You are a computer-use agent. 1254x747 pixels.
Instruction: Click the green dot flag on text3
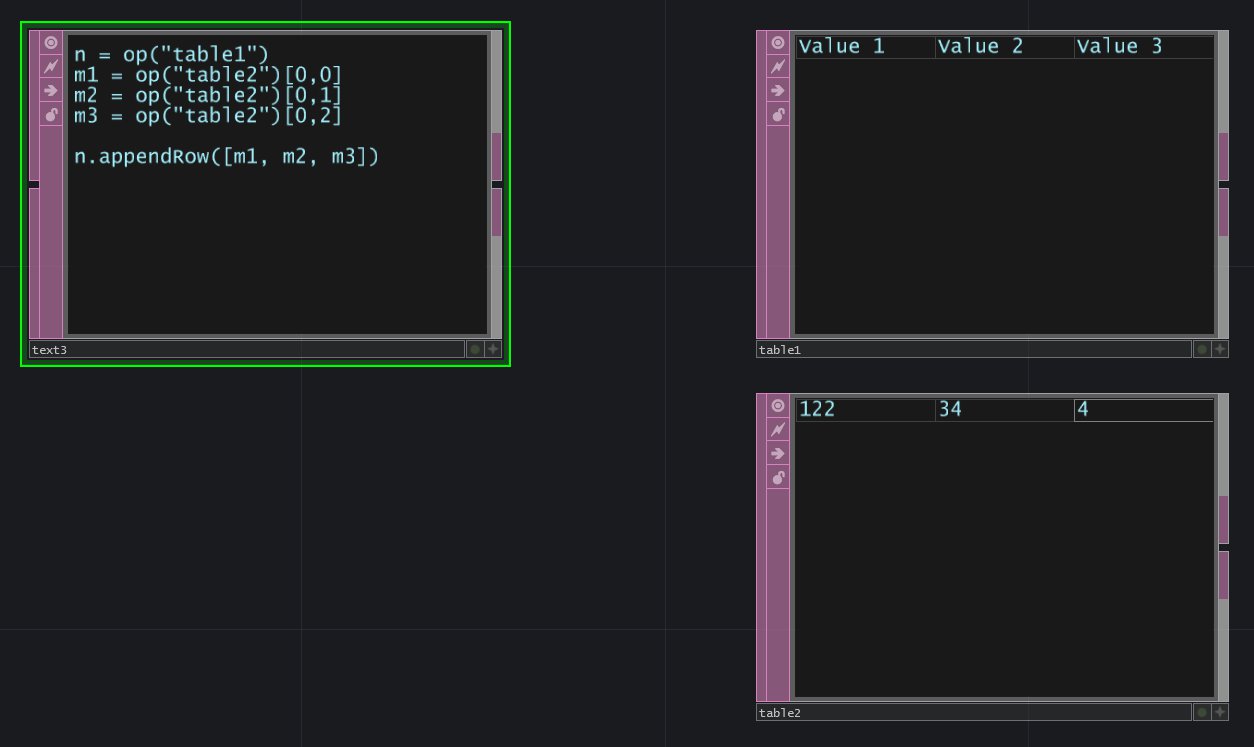(475, 349)
